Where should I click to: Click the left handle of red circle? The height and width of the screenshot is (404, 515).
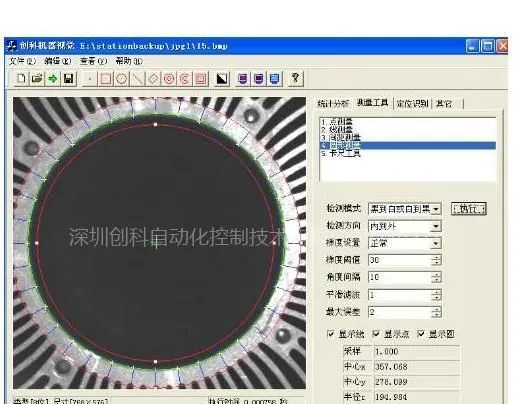37,243
